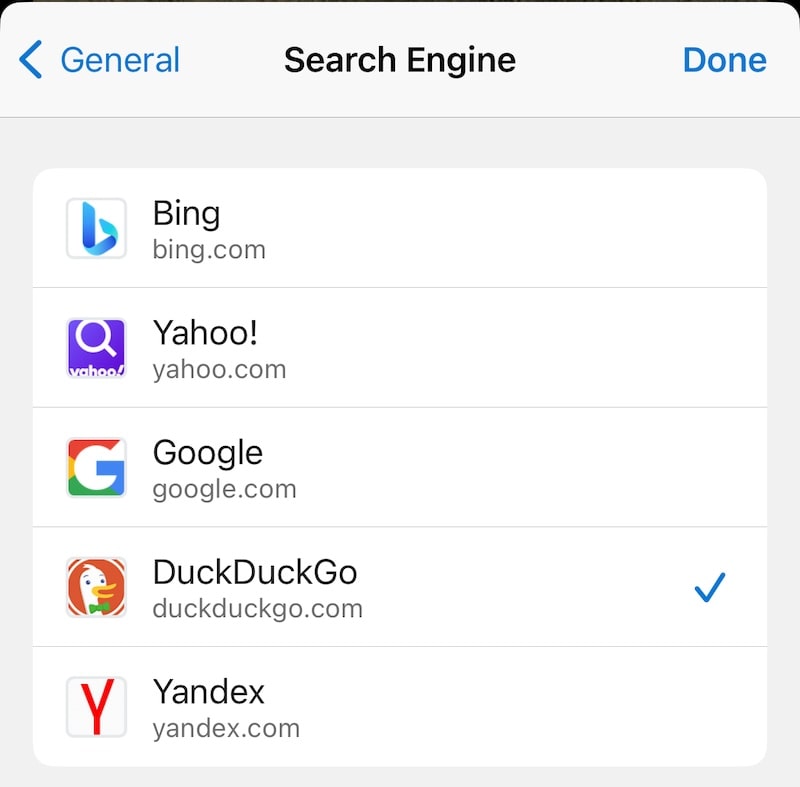Image resolution: width=800 pixels, height=787 pixels.
Task: Click the Yahoo! purple magnifier icon
Action: (x=96, y=347)
